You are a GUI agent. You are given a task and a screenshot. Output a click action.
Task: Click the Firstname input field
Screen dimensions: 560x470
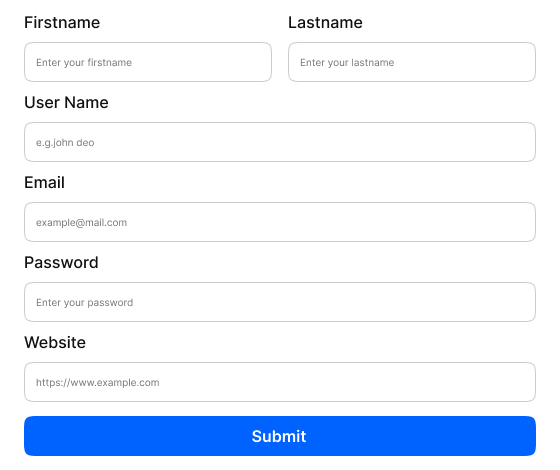tap(148, 62)
